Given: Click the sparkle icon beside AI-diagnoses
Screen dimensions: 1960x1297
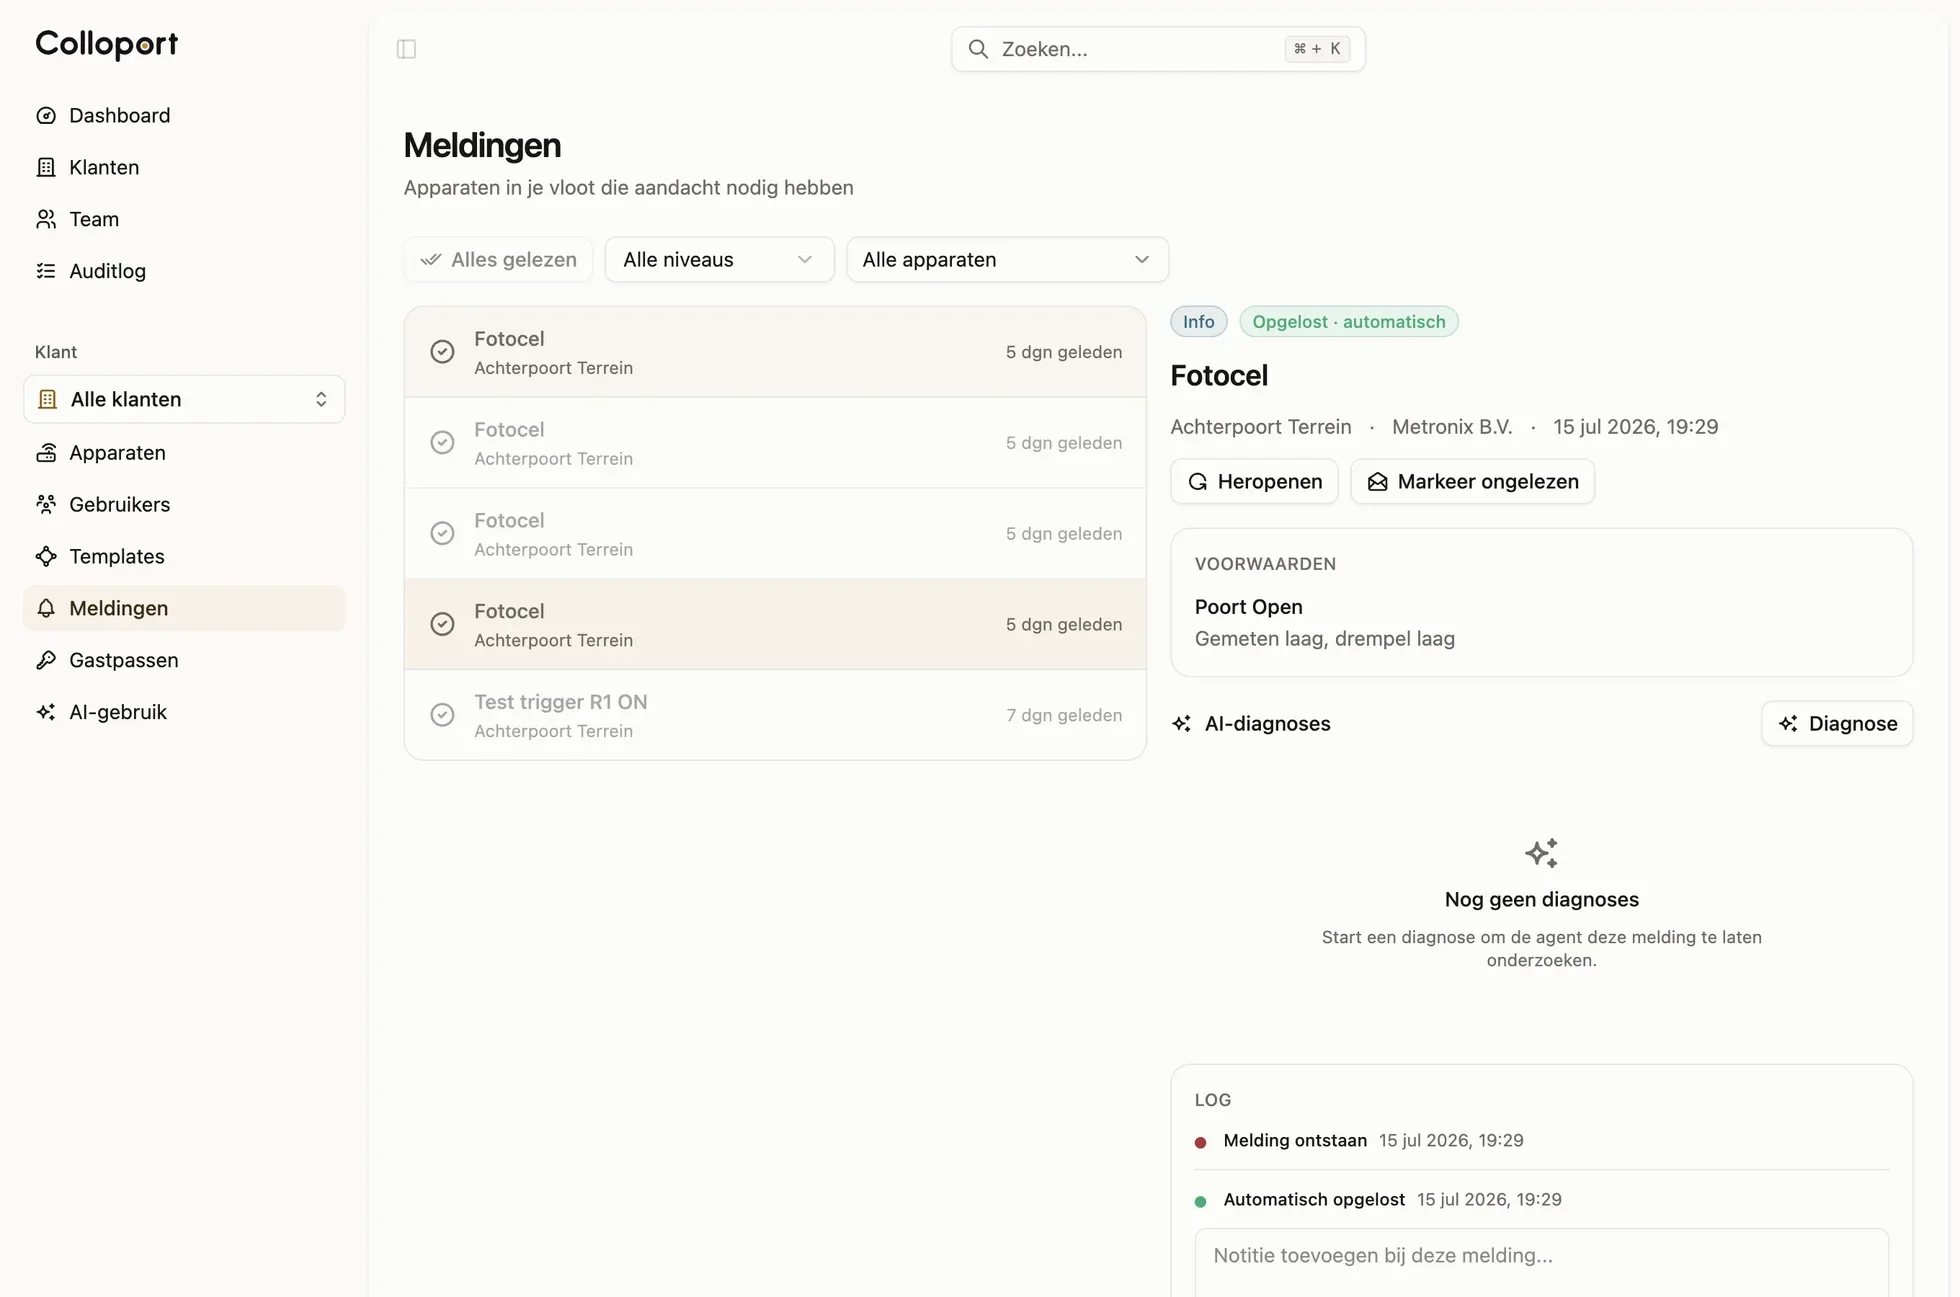Looking at the screenshot, I should (1182, 724).
